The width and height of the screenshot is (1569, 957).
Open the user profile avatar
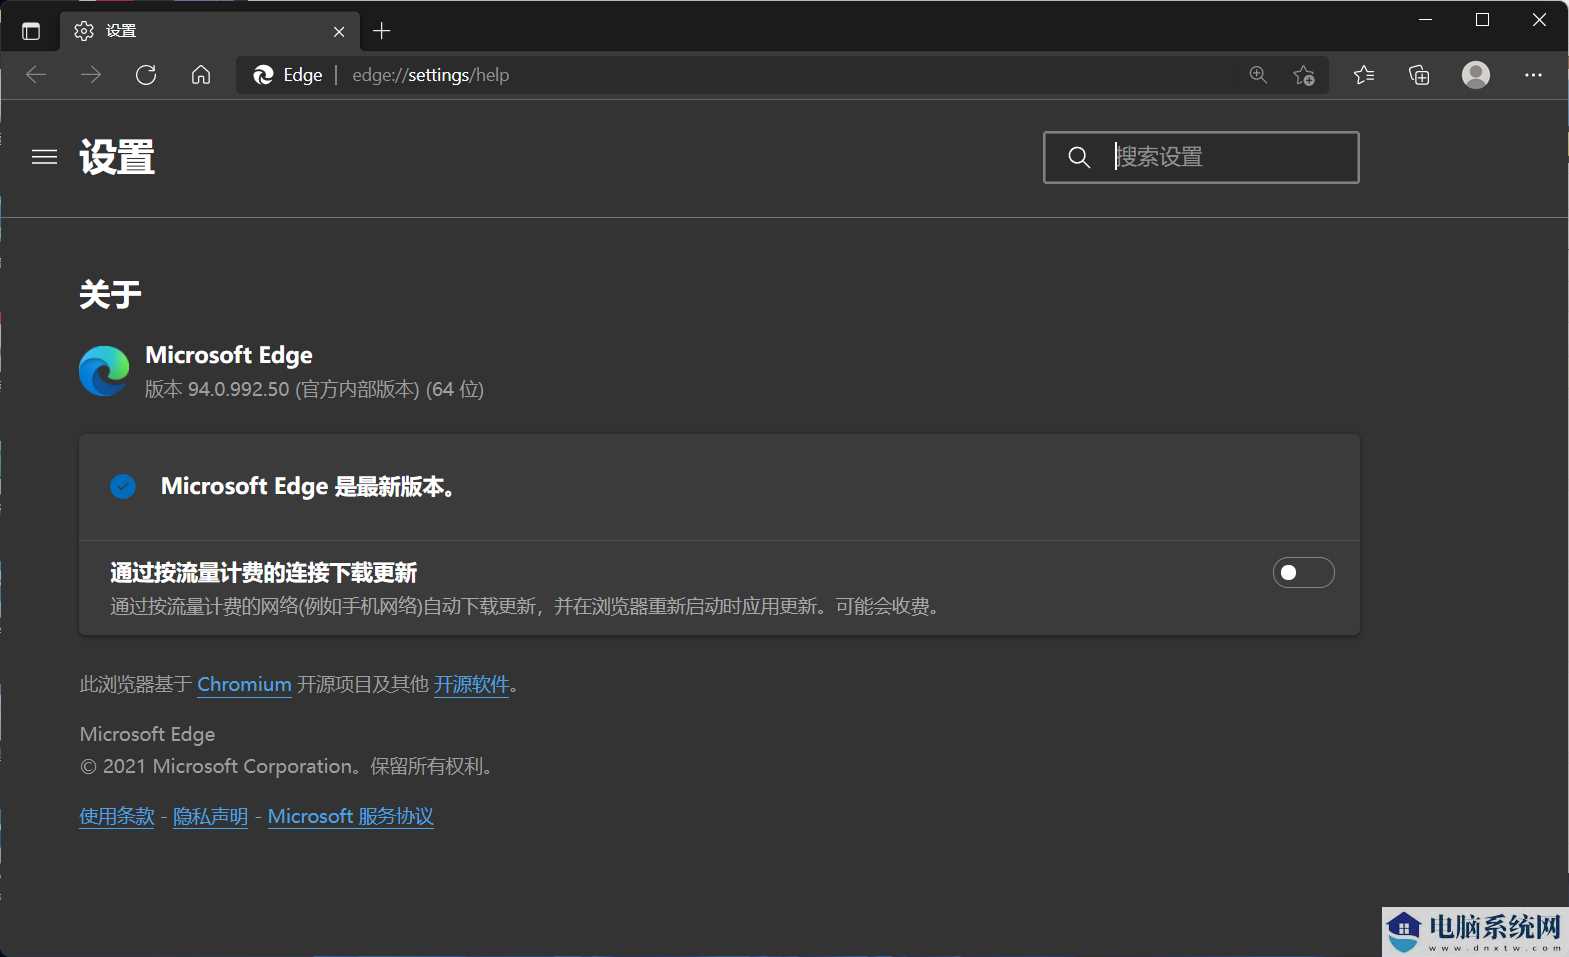pyautogui.click(x=1476, y=75)
